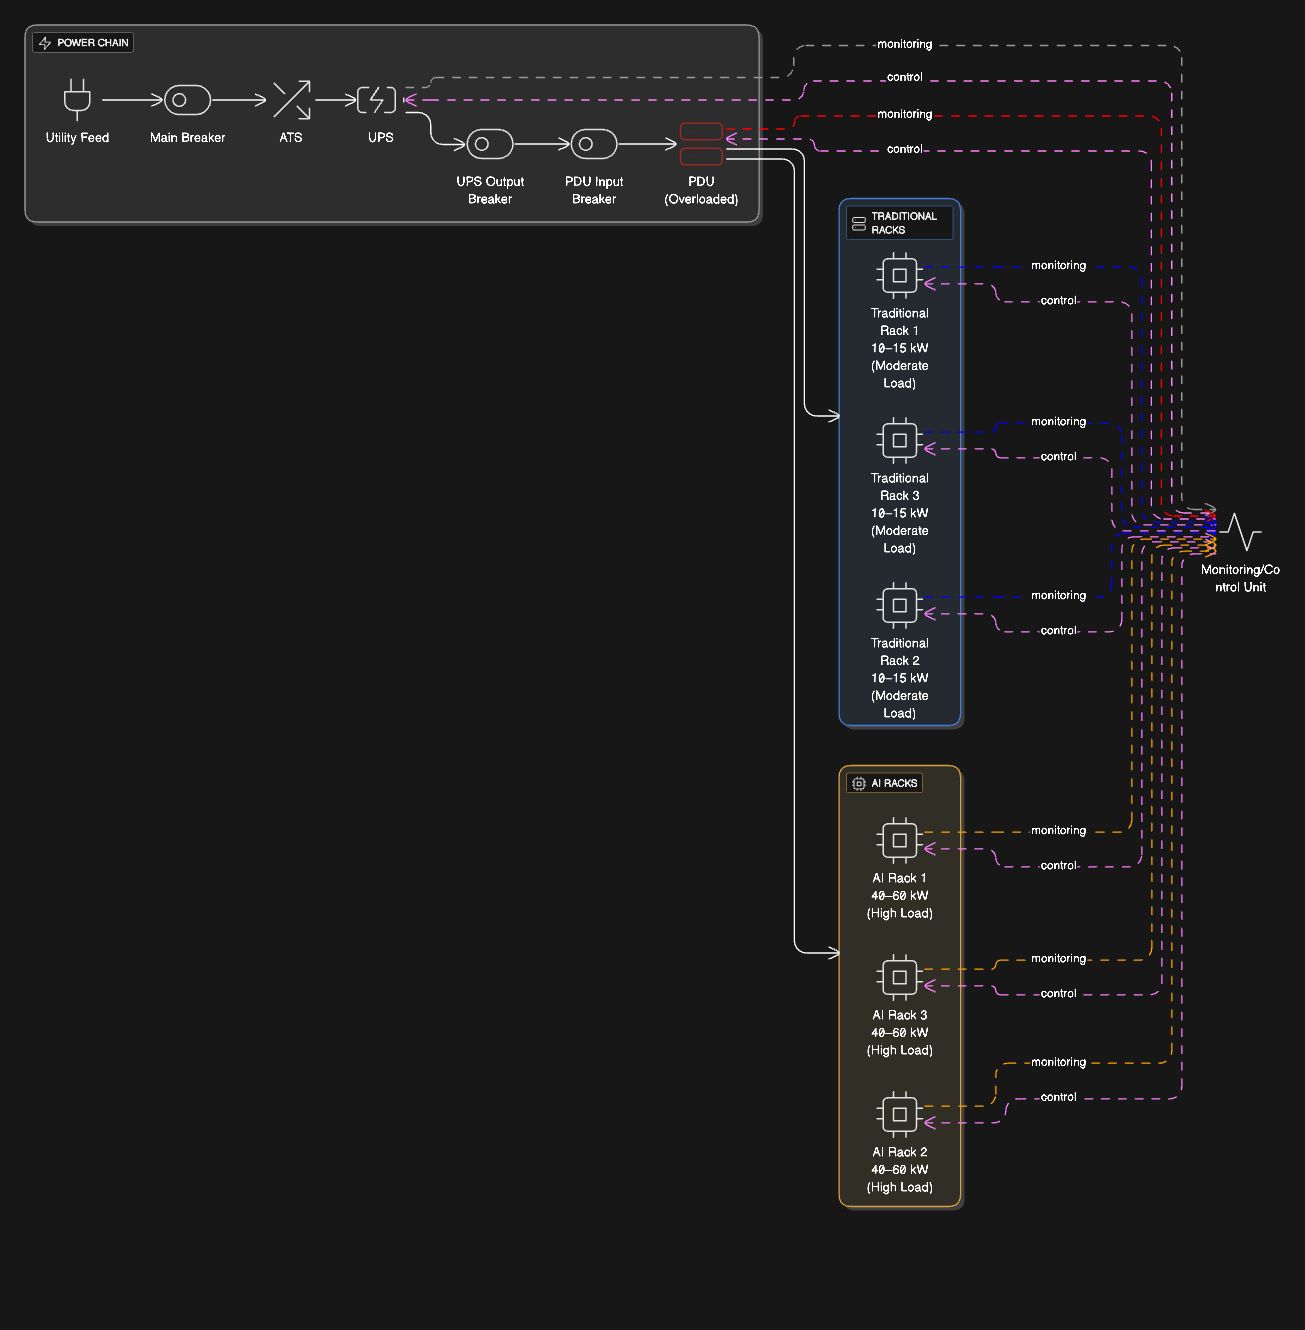Expand the TRADITIONAL RACKS group header
Image resolution: width=1305 pixels, height=1330 pixels.
click(x=898, y=222)
